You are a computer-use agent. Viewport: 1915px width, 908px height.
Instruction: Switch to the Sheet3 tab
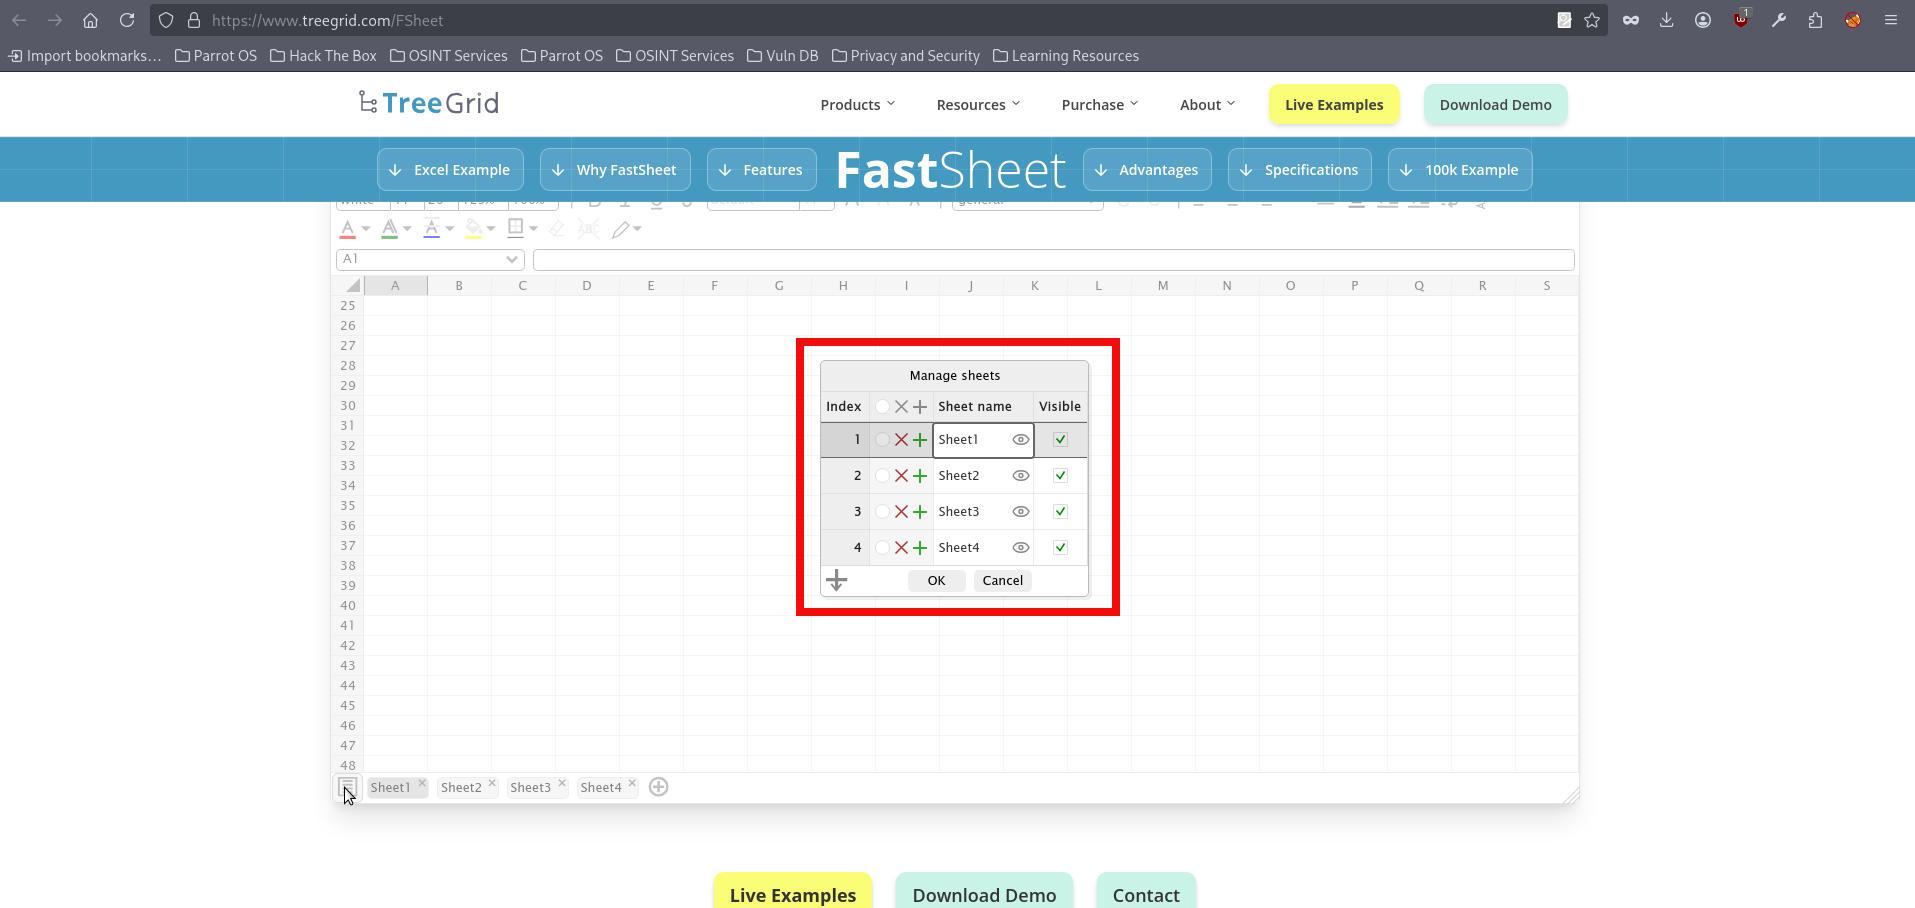[x=530, y=788]
